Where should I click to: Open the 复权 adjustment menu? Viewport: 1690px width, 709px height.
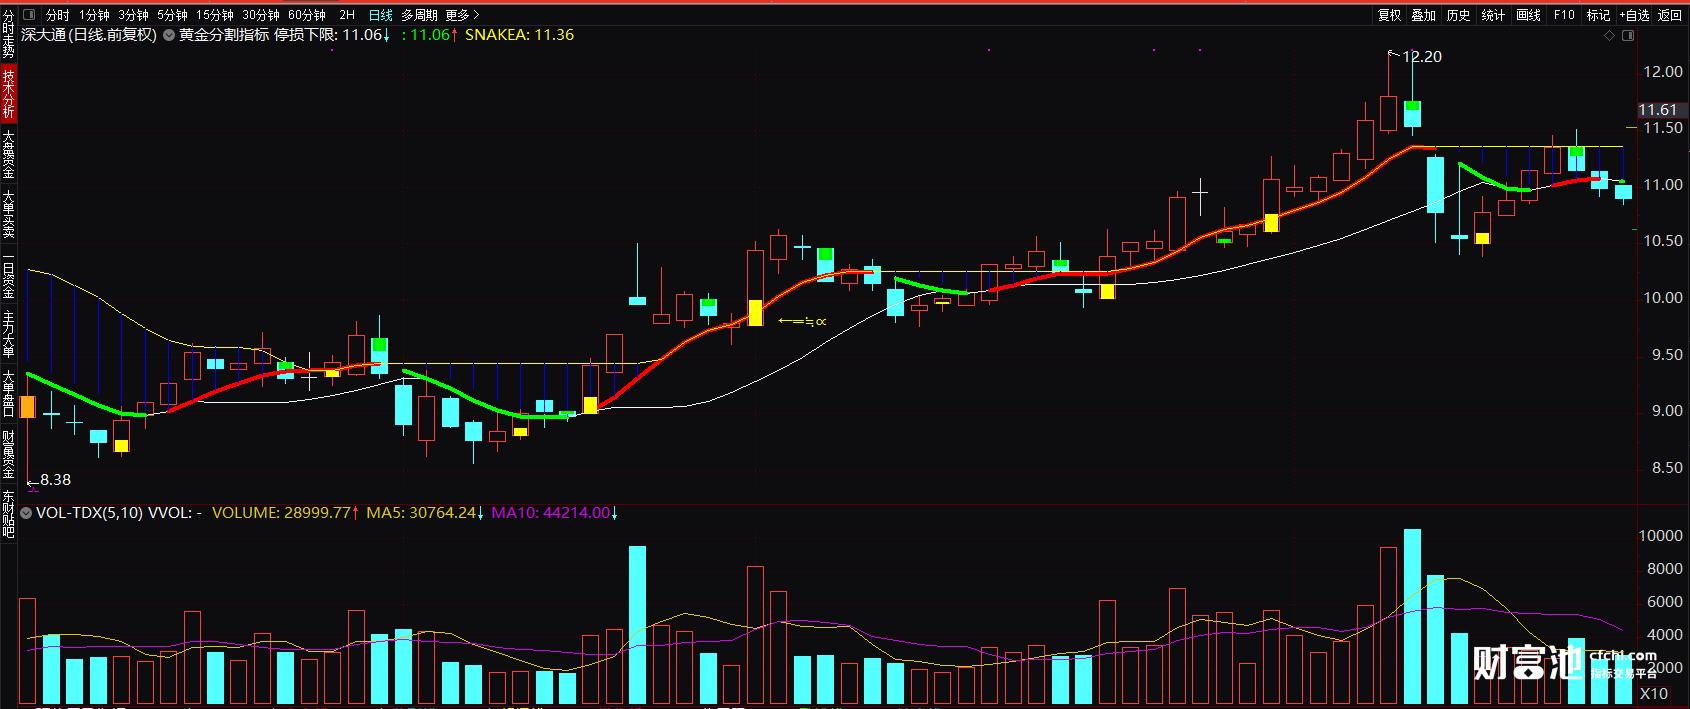click(1389, 15)
